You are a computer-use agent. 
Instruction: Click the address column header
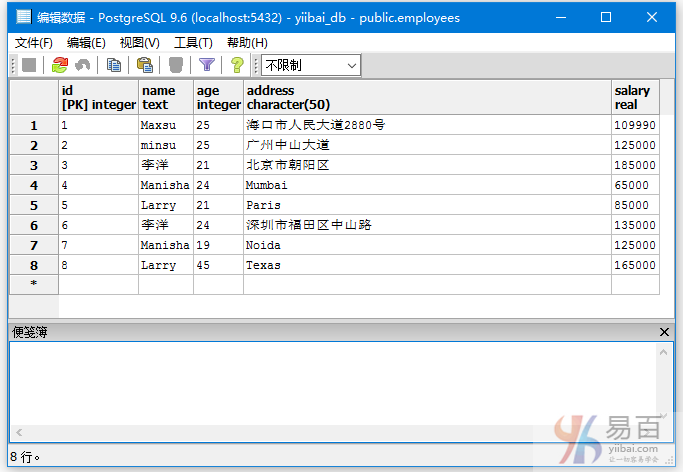pyautogui.click(x=427, y=97)
